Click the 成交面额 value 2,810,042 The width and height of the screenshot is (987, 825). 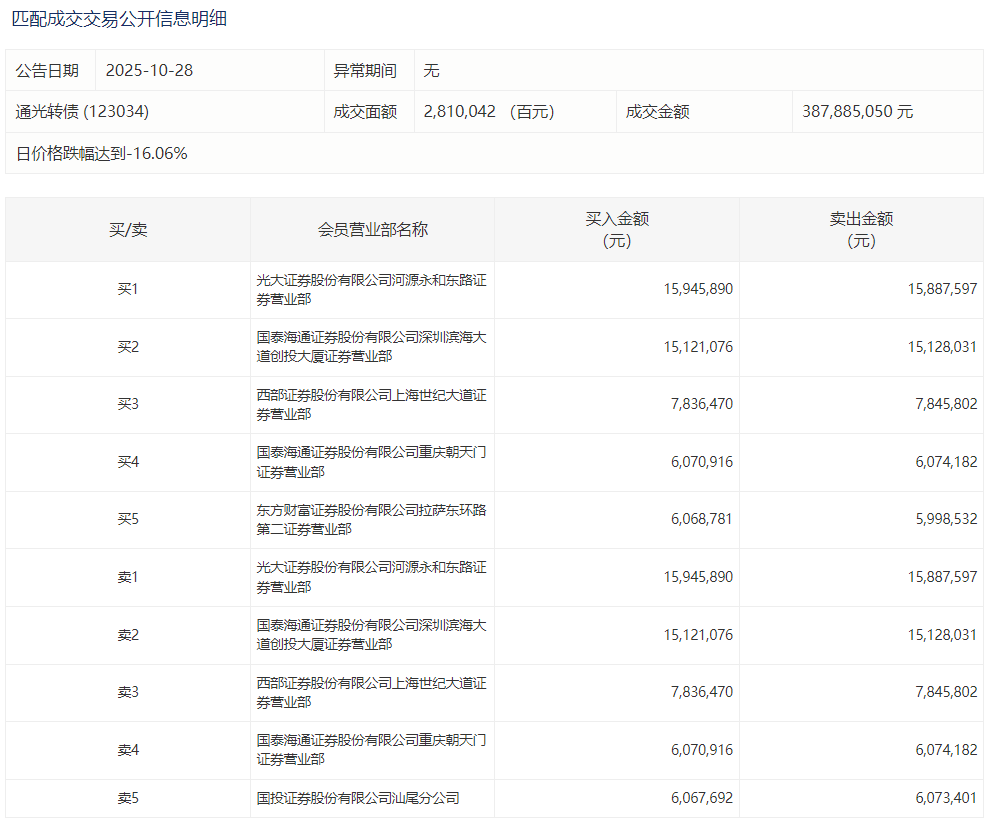[x=460, y=112]
